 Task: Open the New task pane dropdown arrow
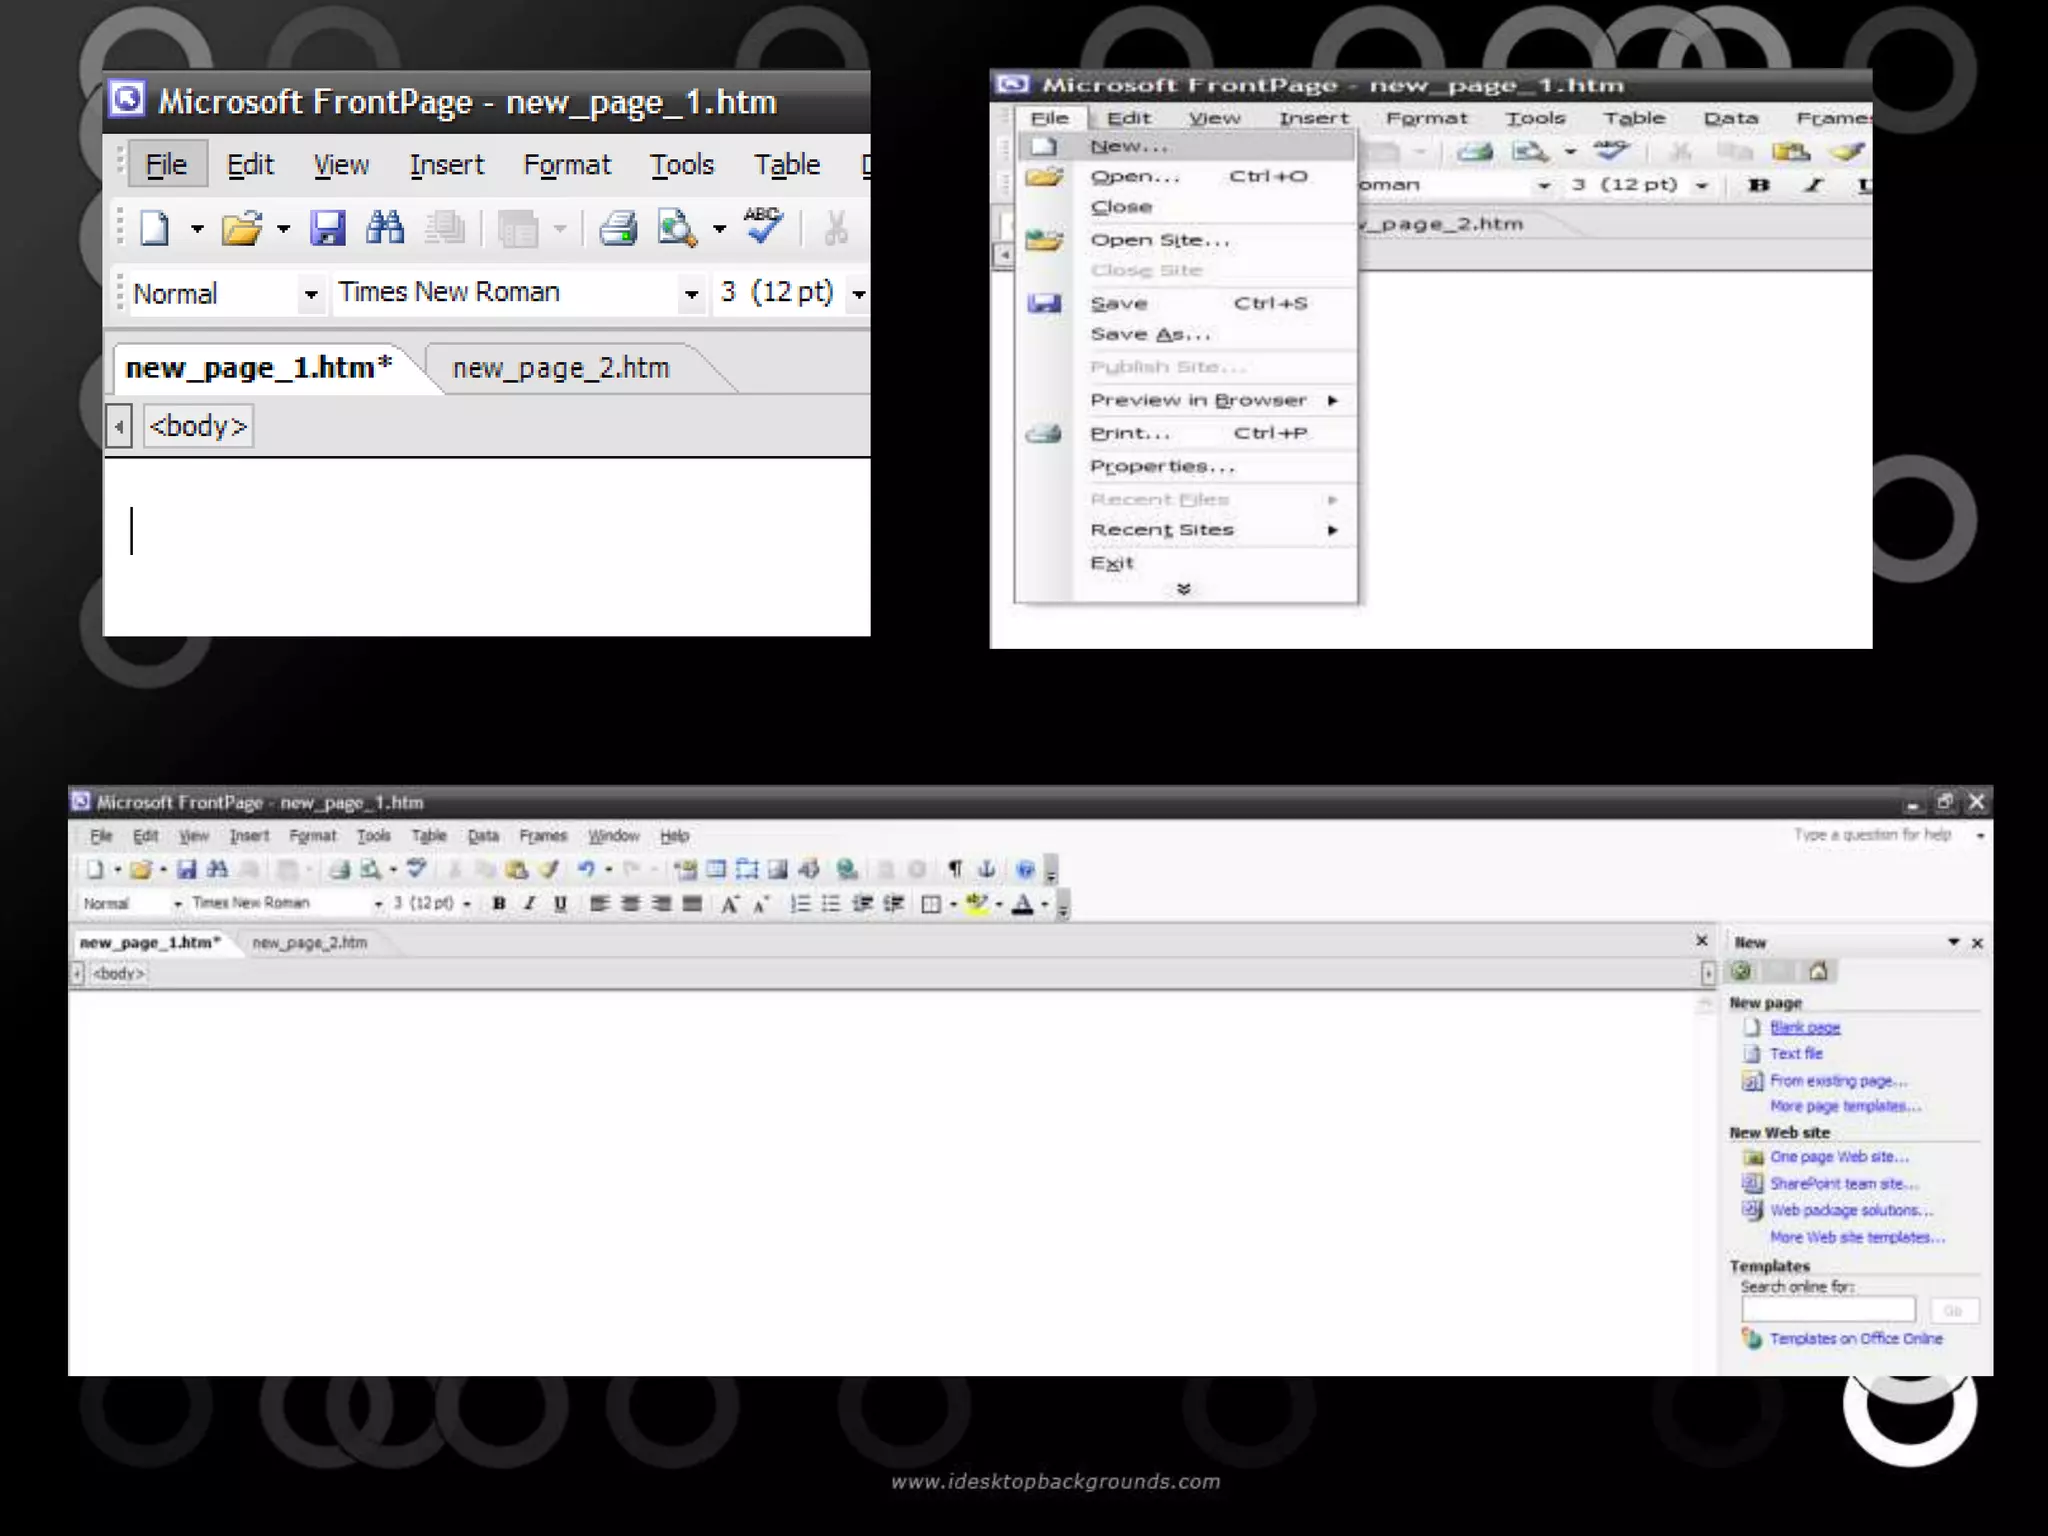(x=1953, y=942)
